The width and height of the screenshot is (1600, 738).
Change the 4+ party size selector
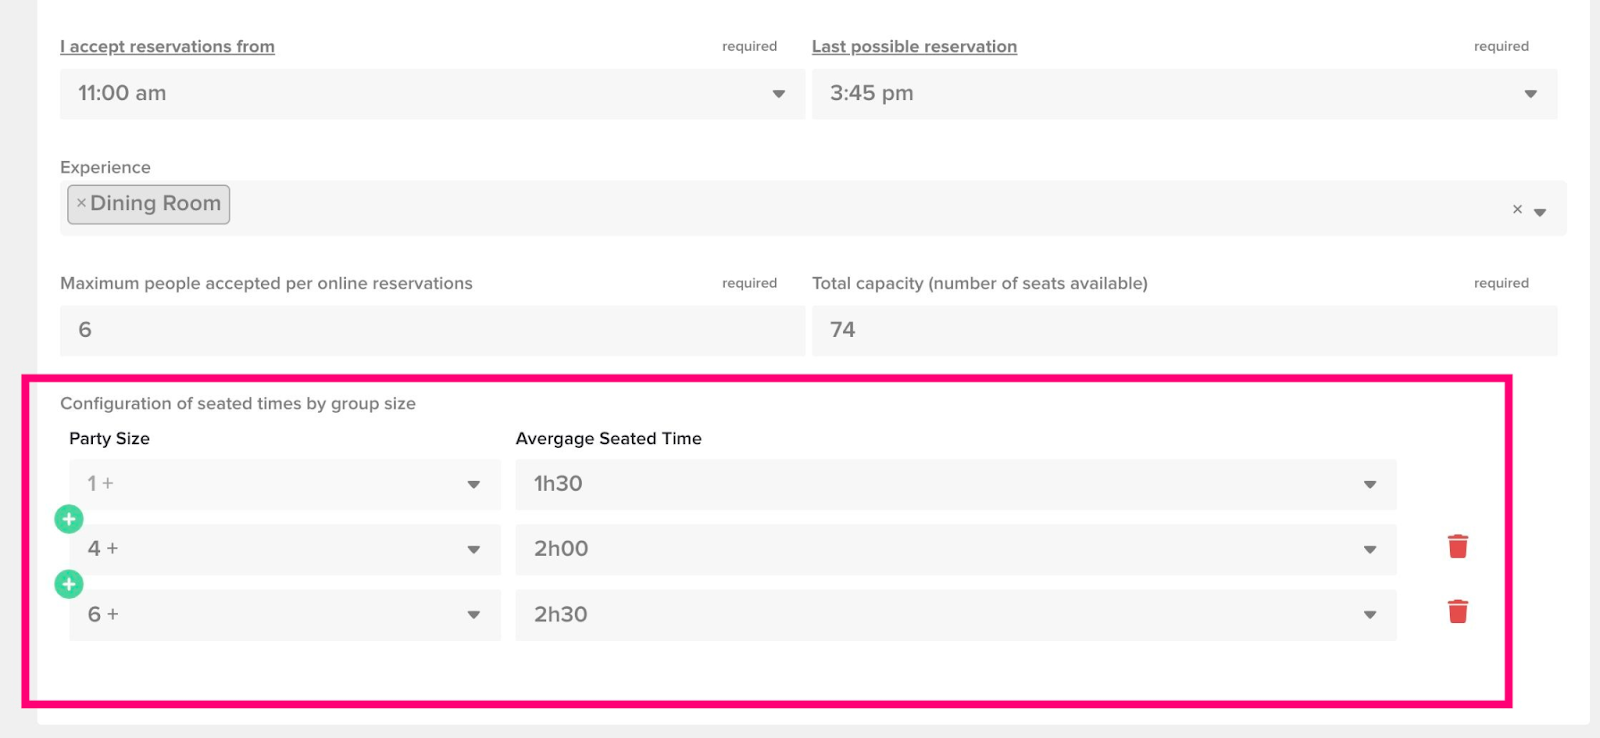tap(284, 549)
